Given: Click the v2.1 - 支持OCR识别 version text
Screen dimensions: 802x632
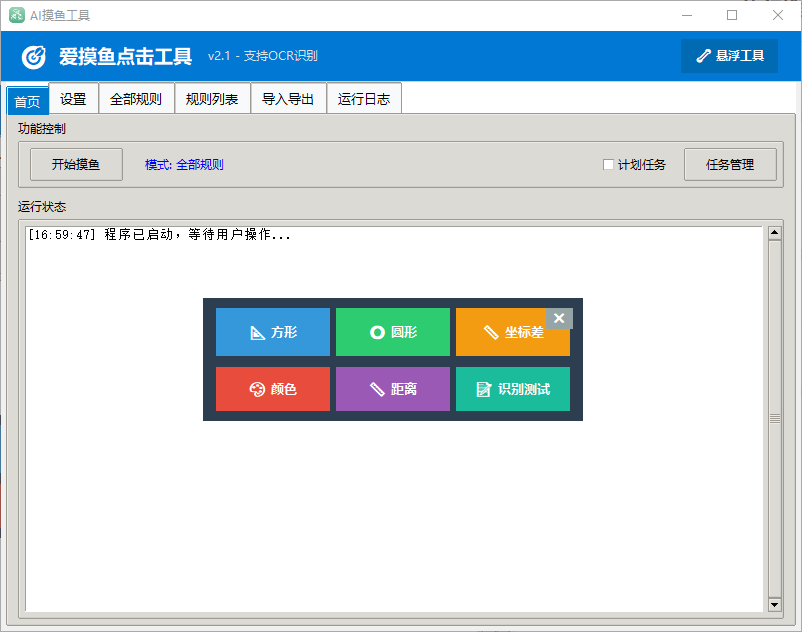Looking at the screenshot, I should point(262,56).
